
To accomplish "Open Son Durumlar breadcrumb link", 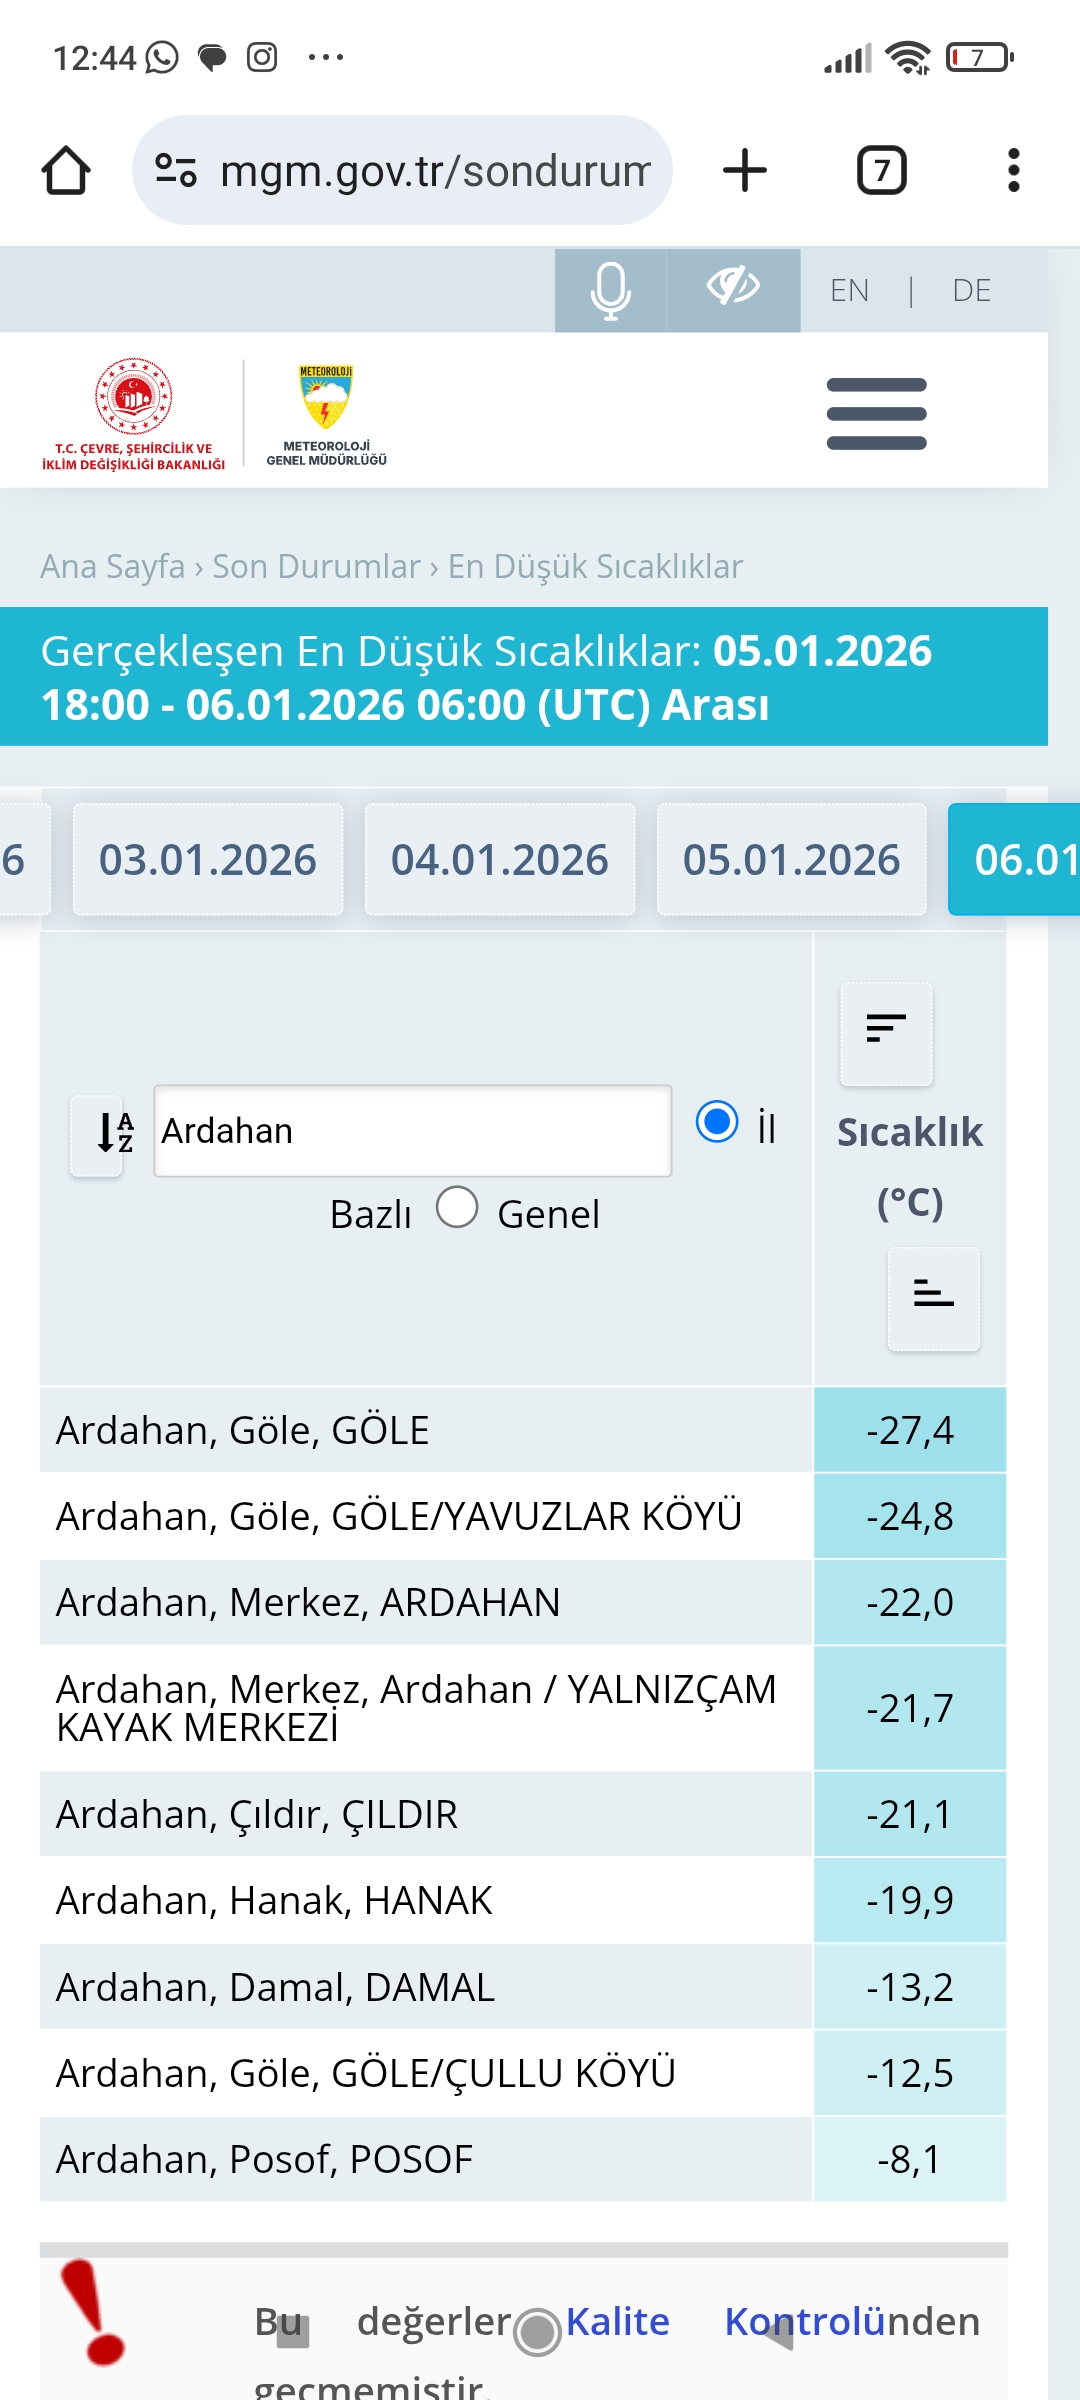I will coord(316,566).
